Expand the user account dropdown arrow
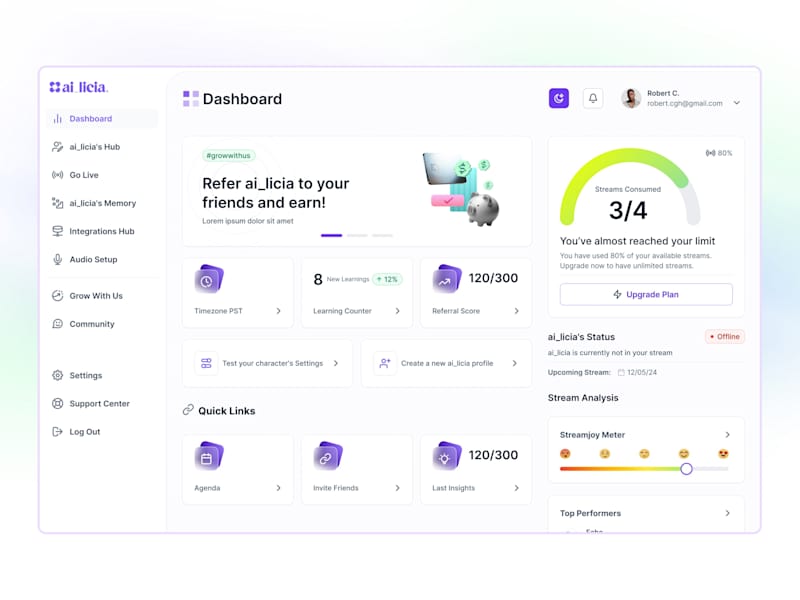Image resolution: width=800 pixels, height=600 pixels. pyautogui.click(x=737, y=103)
